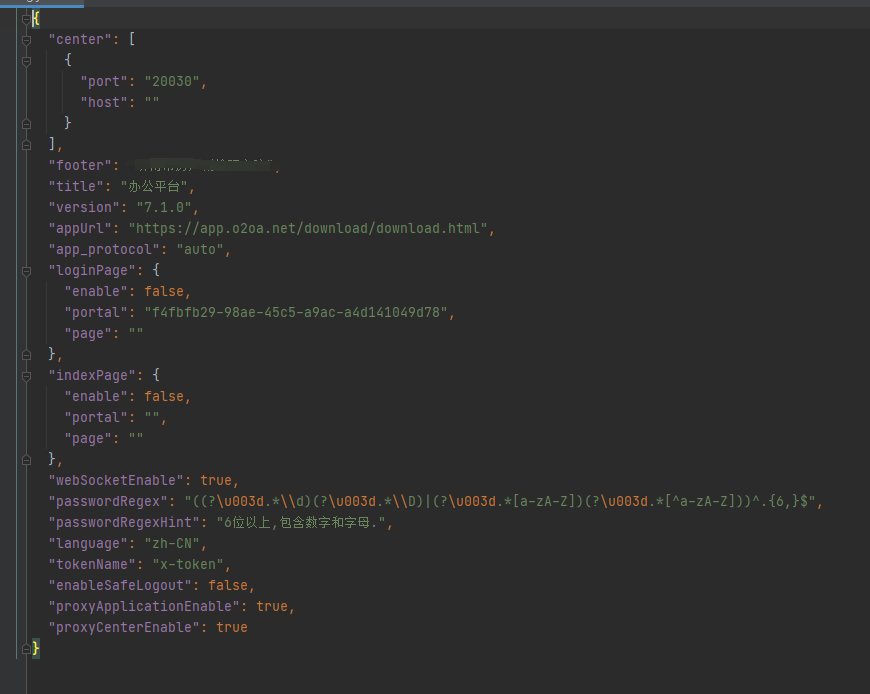Click fold end marker at final closing brace
This screenshot has width=870, height=694.
click(x=26, y=649)
